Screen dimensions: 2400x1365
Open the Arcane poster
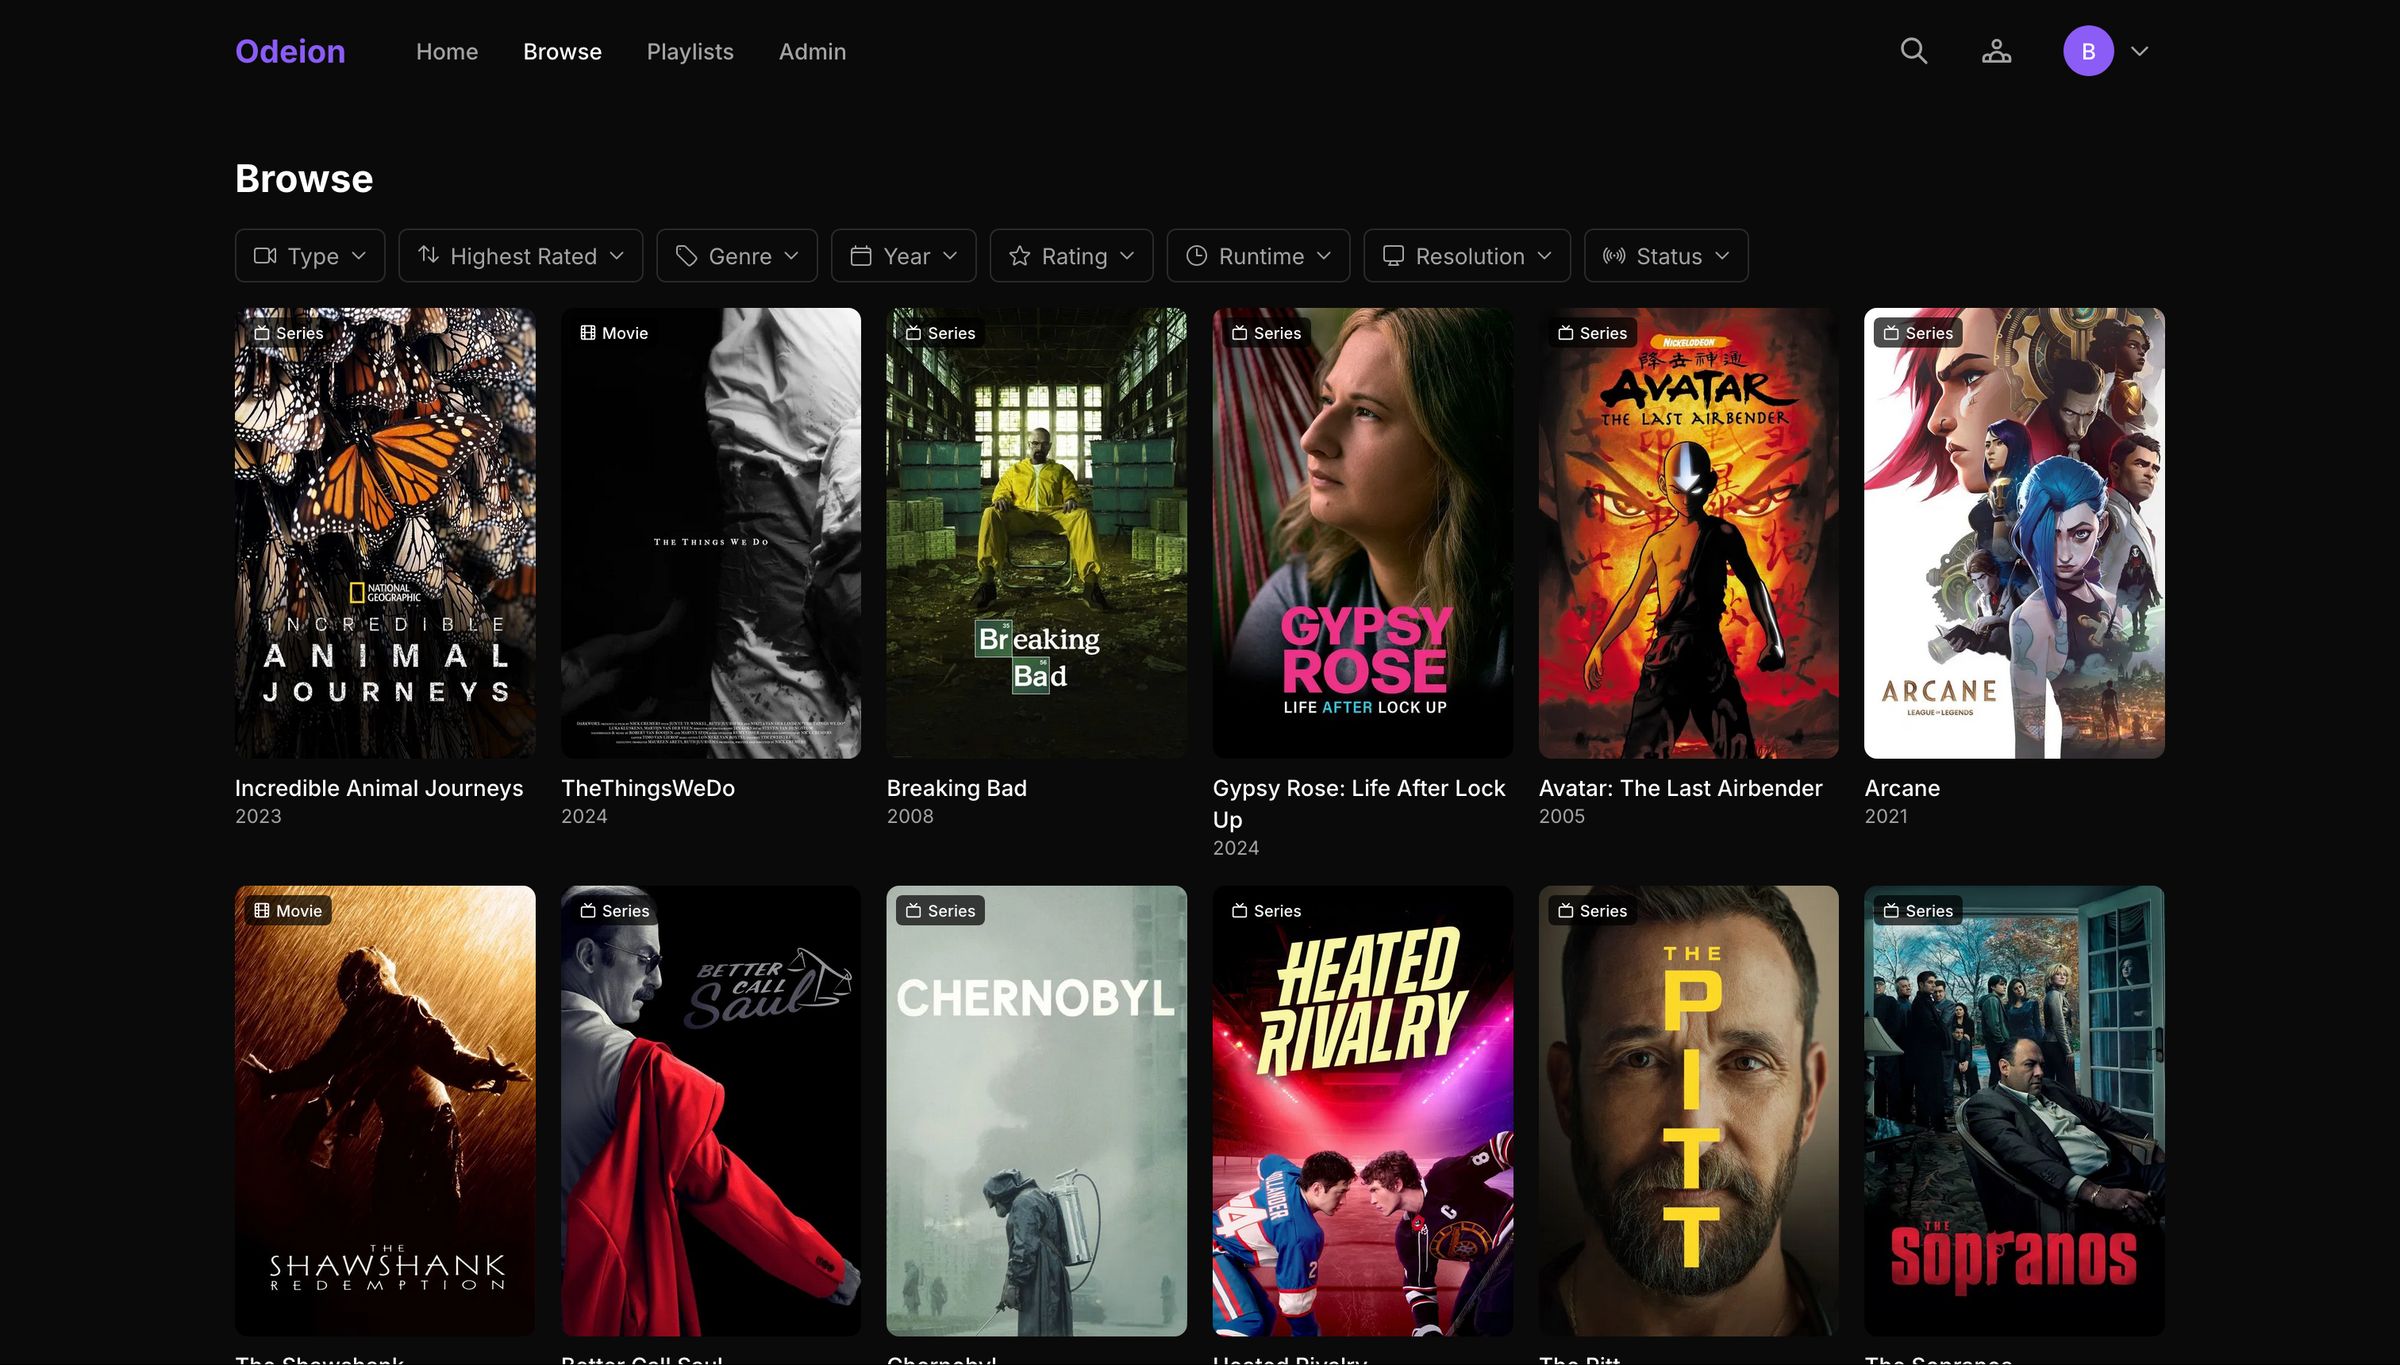(2015, 533)
